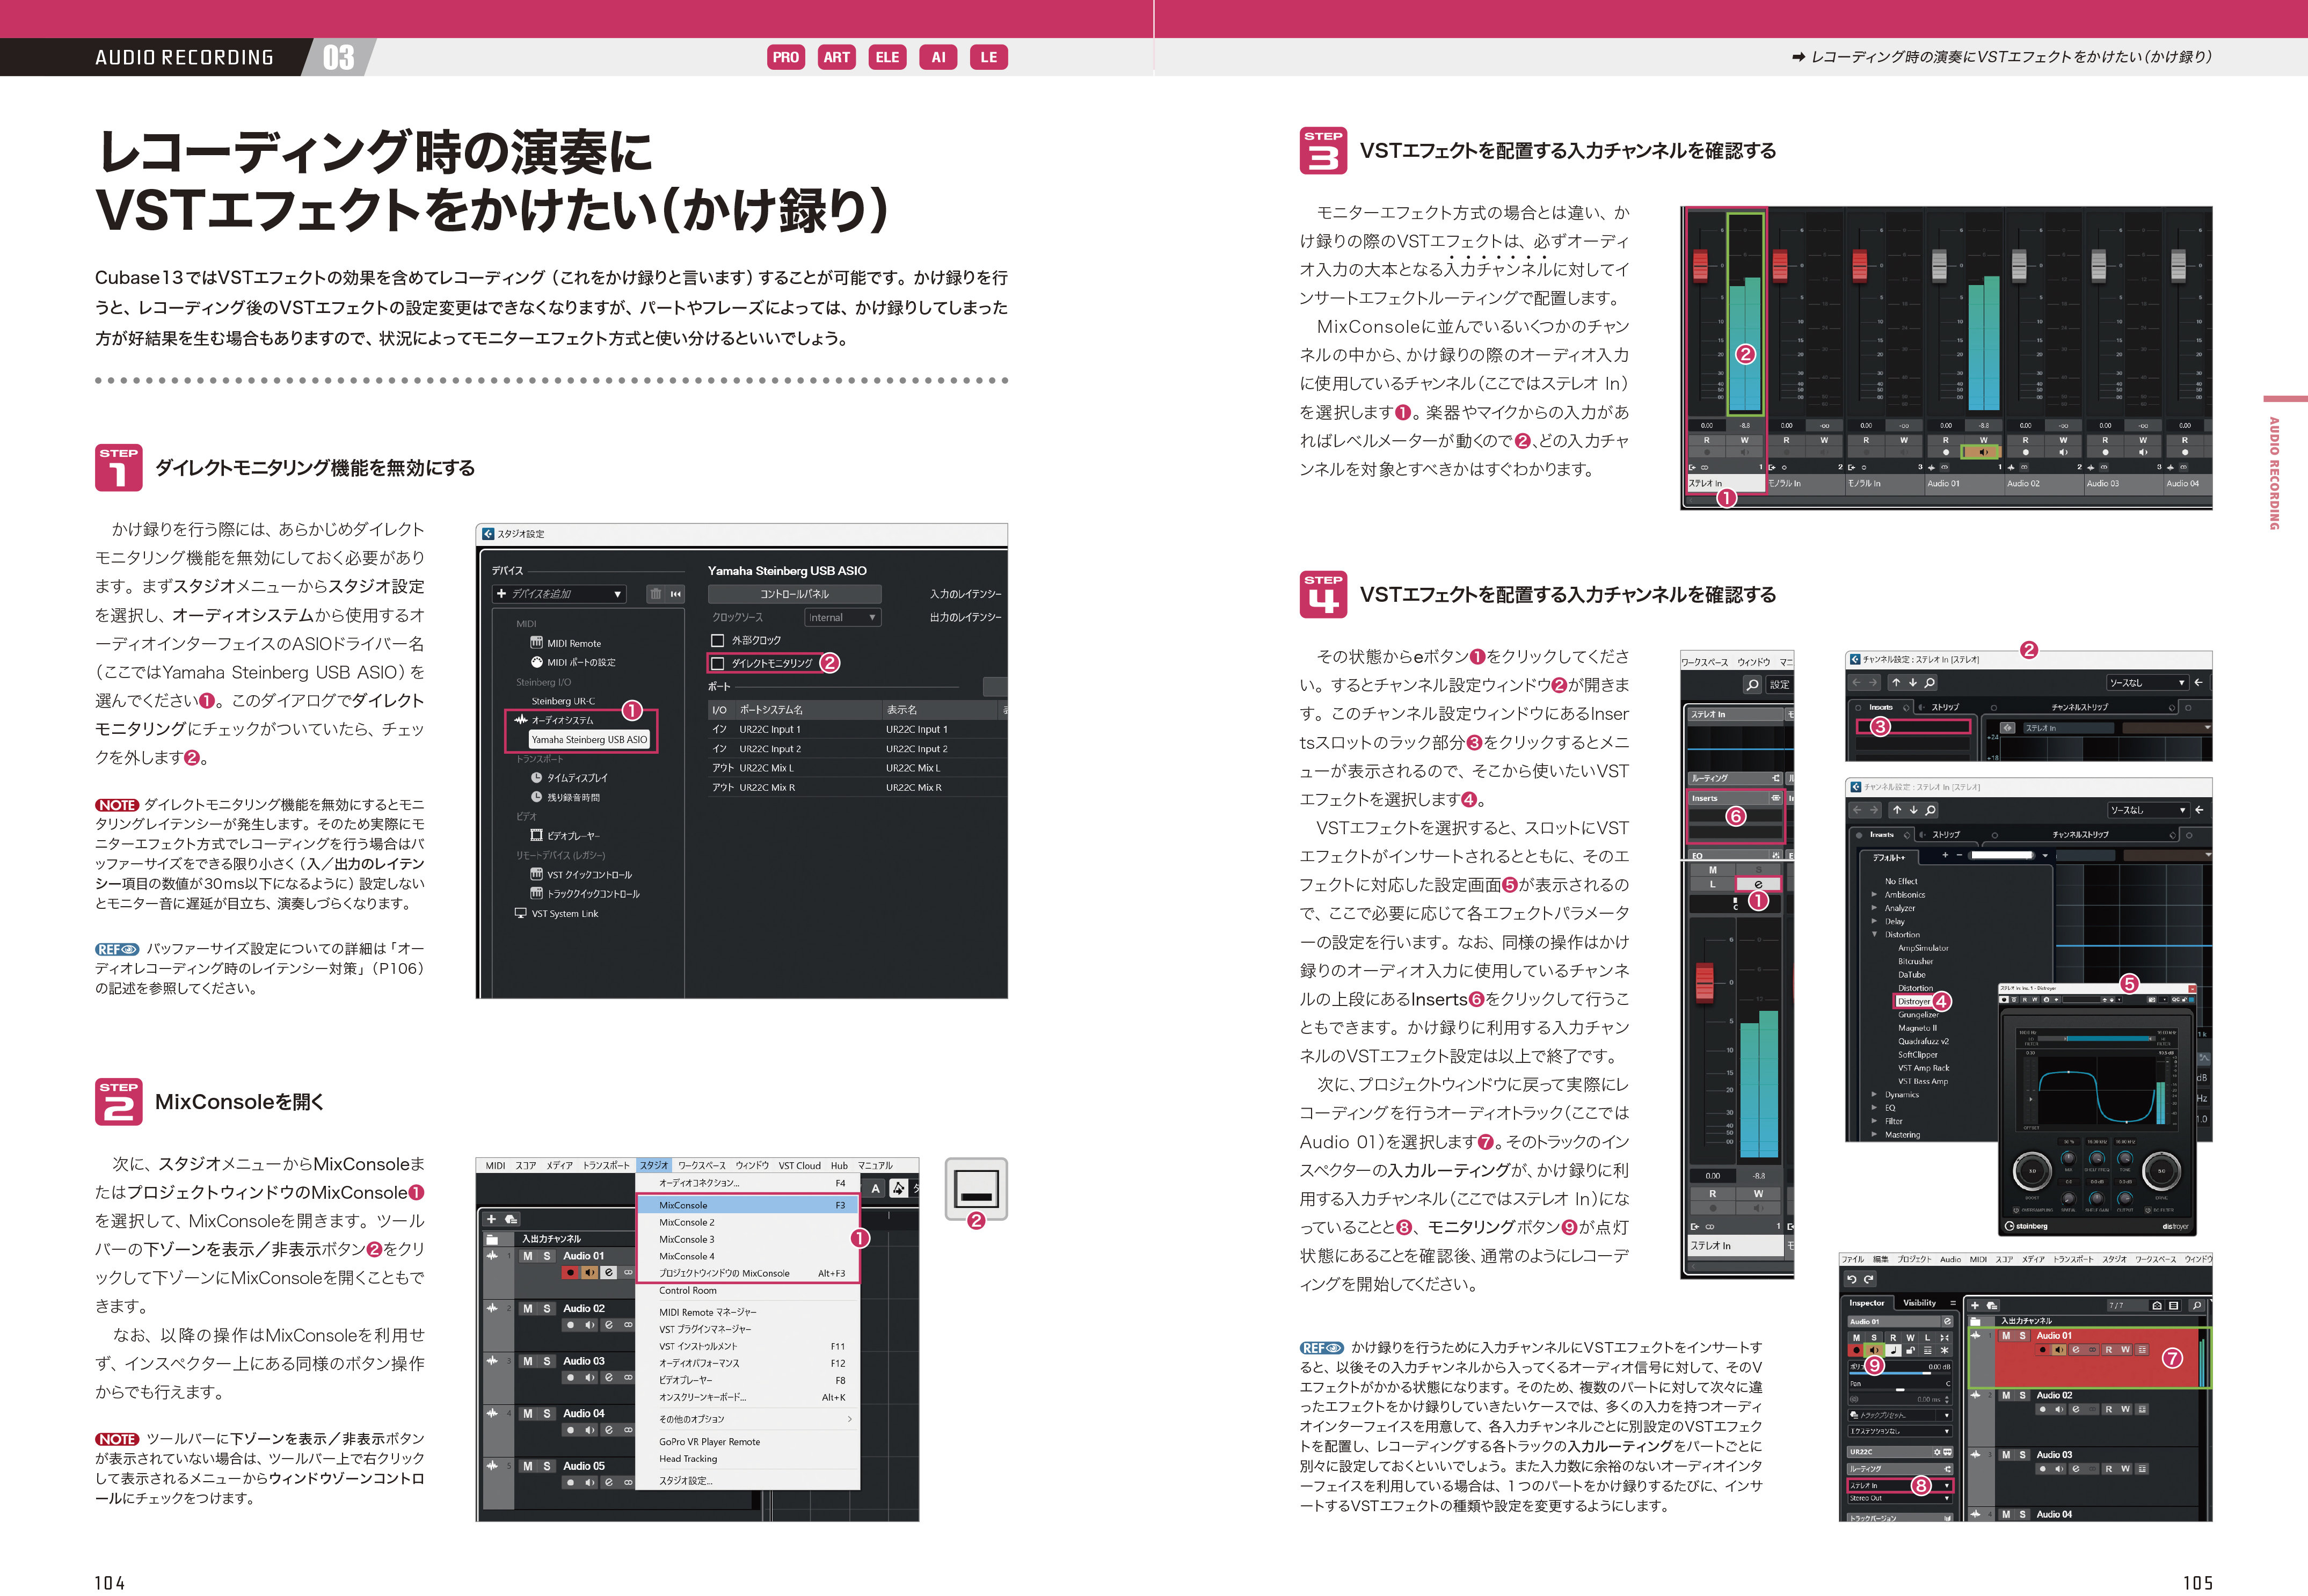Click the up arrow in the channel settings window with the effect list
The width and height of the screenshot is (2308, 1596).
pos(1897,810)
